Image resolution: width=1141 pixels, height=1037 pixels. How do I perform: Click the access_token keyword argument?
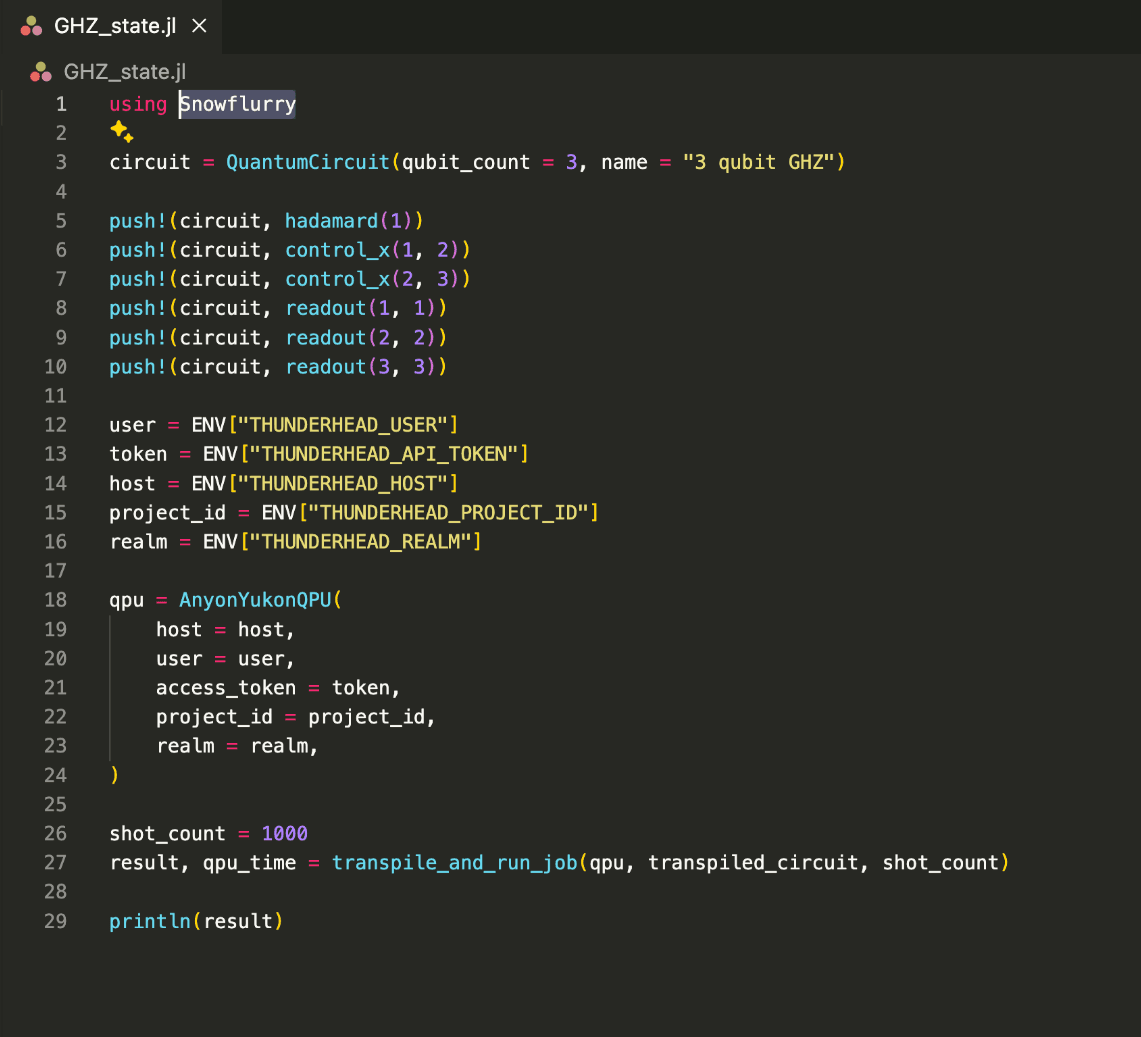pyautogui.click(x=226, y=688)
